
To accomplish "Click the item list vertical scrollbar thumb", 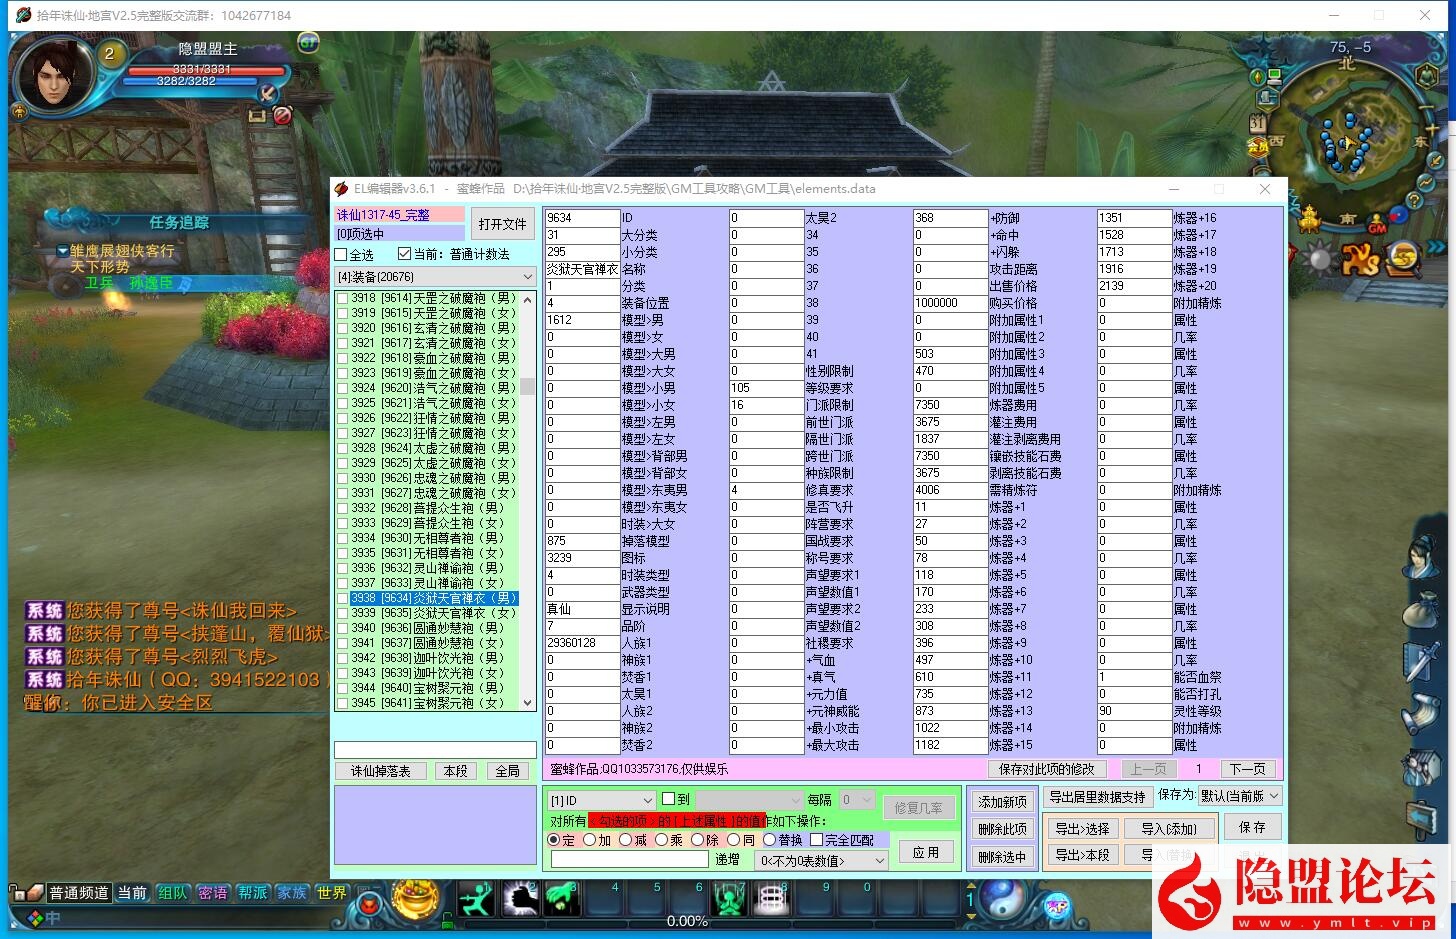I will [527, 386].
